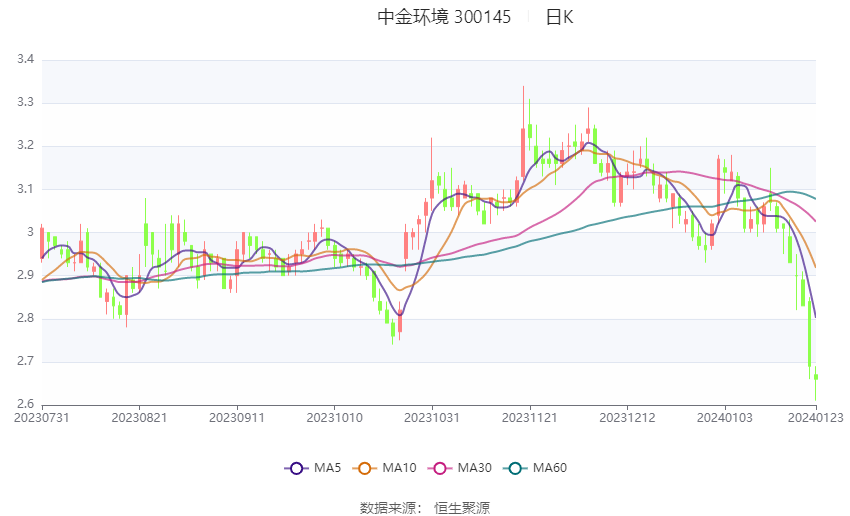Click the purple MA5 legend circle marker
Screen dimensions: 850x516
295,467
